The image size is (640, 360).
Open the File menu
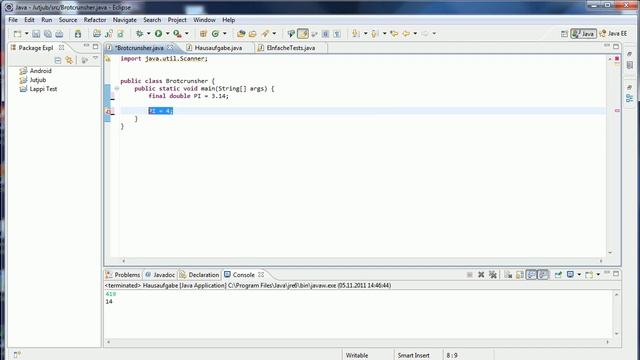pyautogui.click(x=13, y=20)
